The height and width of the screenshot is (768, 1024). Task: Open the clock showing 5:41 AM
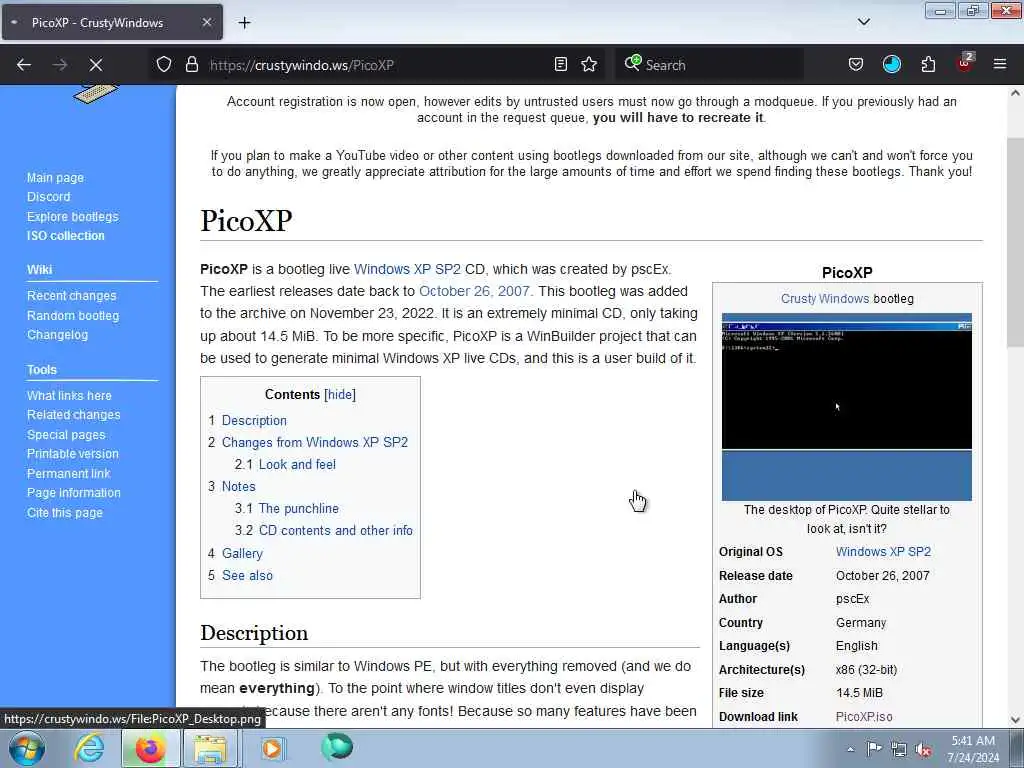tap(973, 748)
